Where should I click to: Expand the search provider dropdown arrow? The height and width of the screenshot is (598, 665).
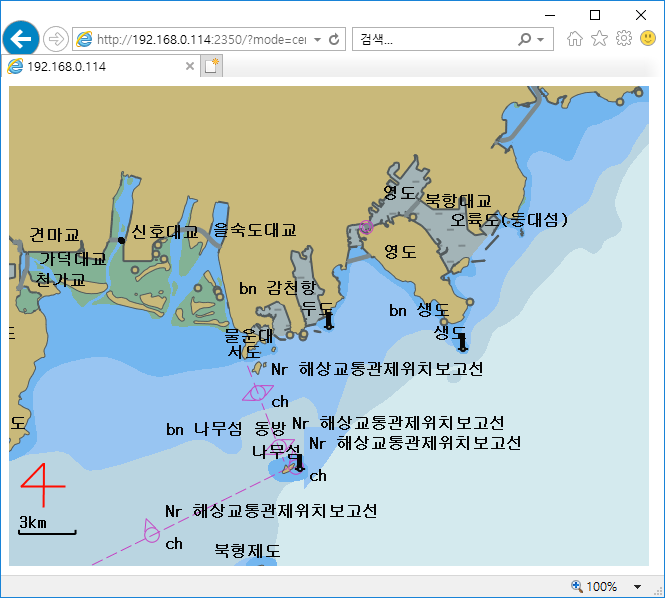pyautogui.click(x=541, y=40)
